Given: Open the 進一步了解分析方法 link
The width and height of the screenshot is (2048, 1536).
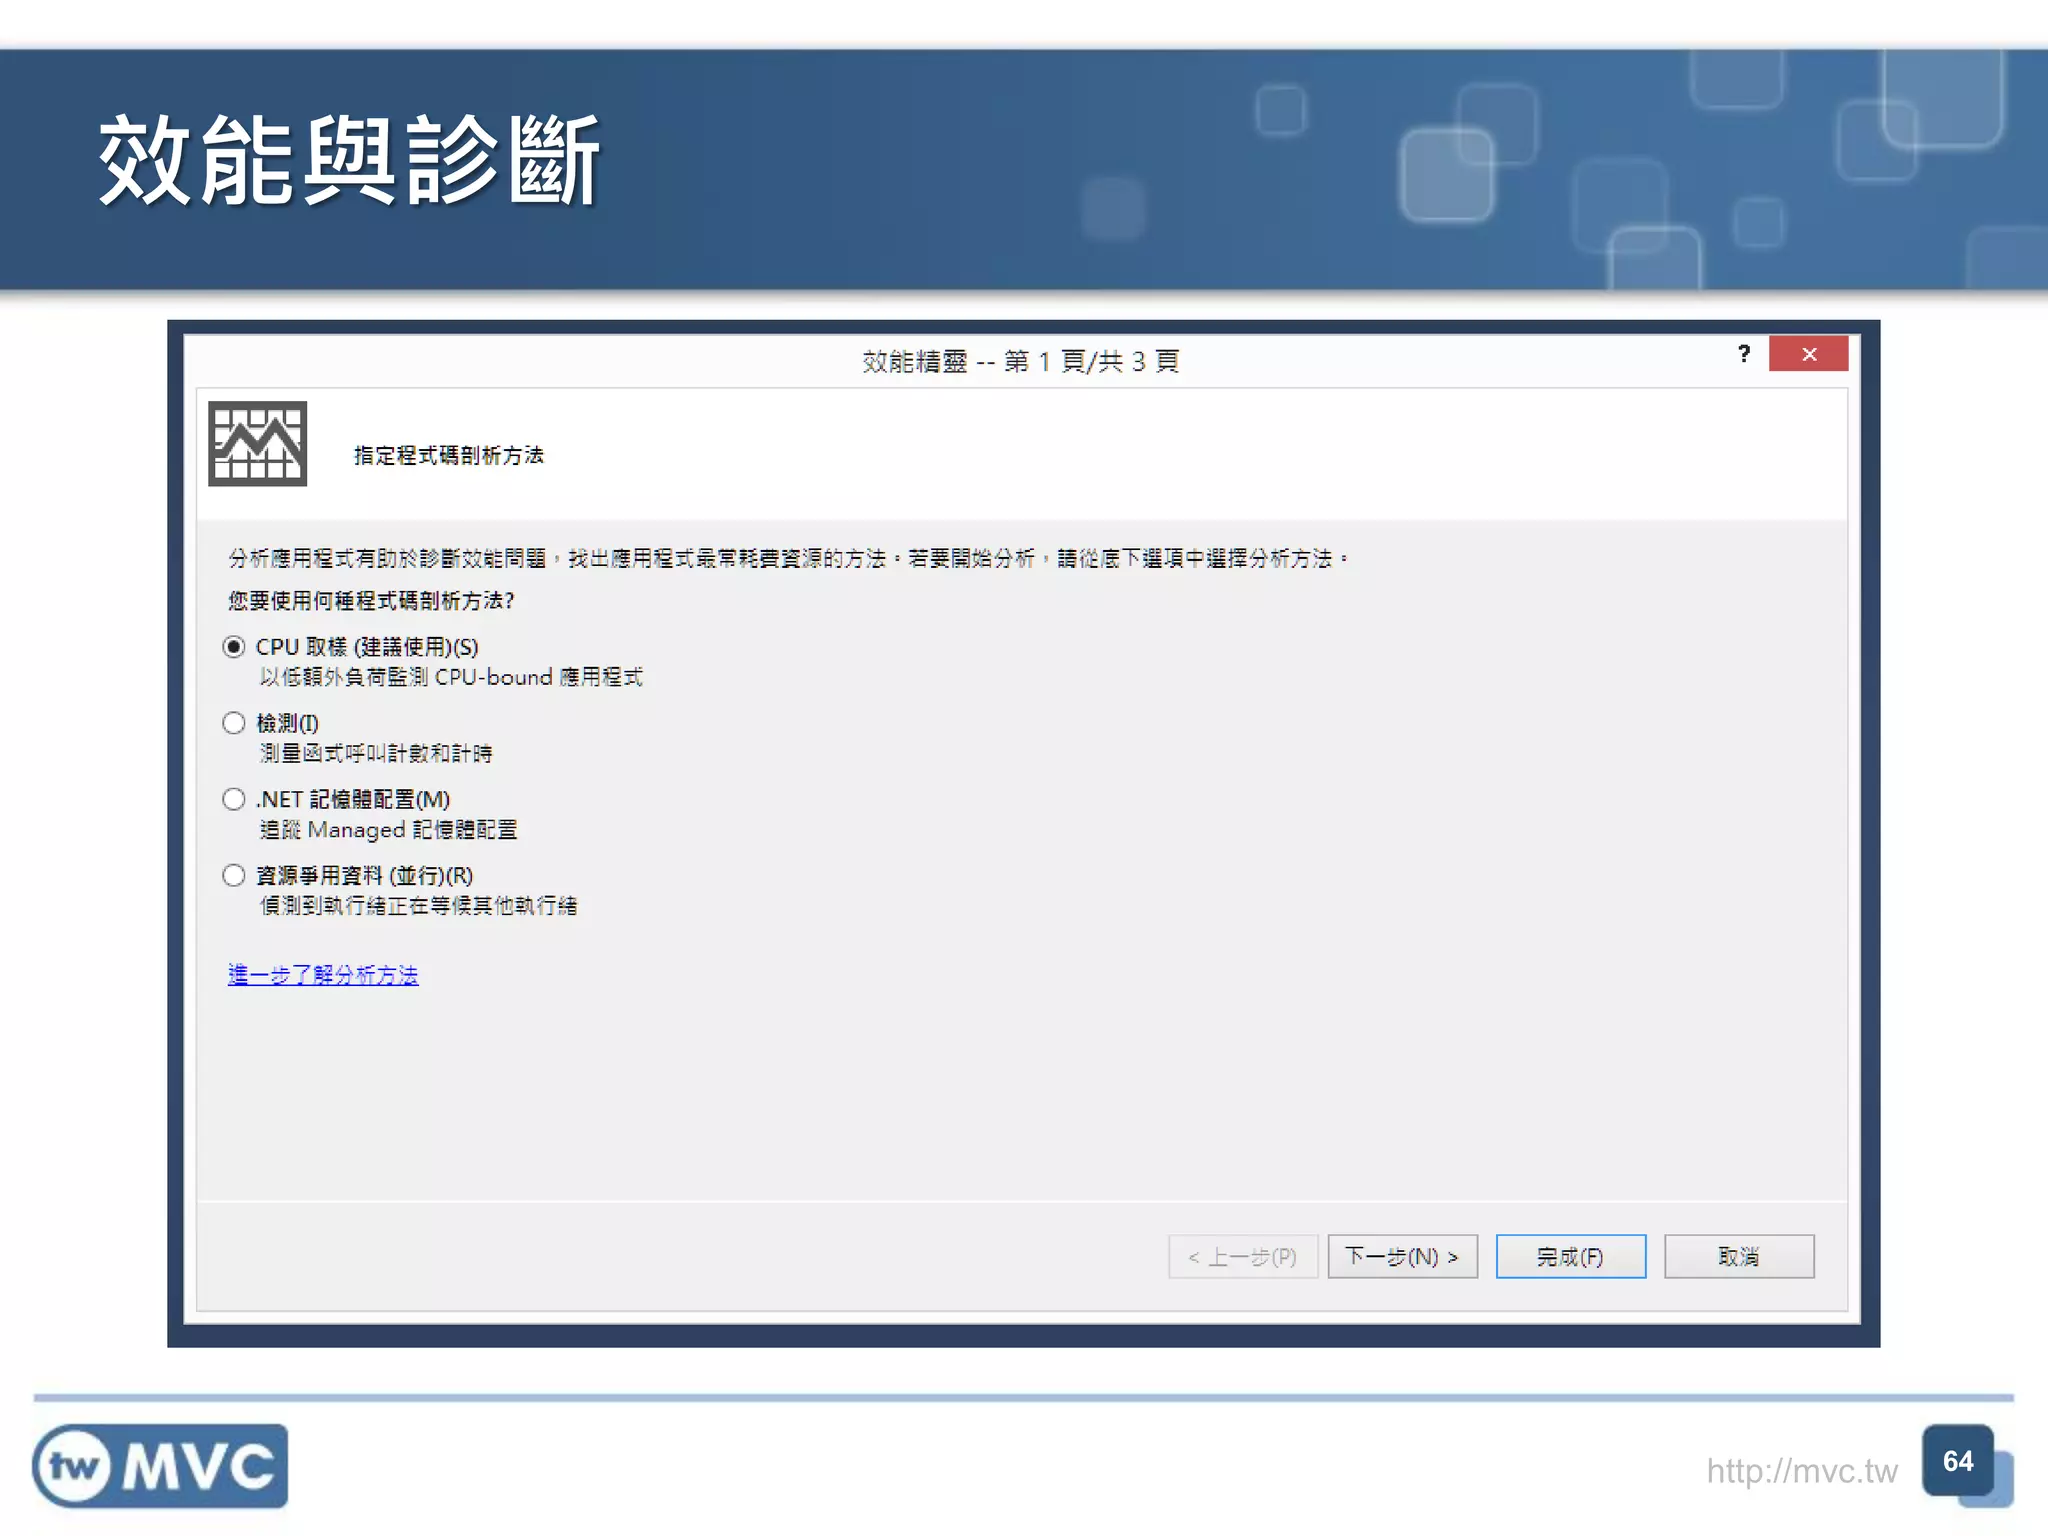Looking at the screenshot, I should point(323,975).
